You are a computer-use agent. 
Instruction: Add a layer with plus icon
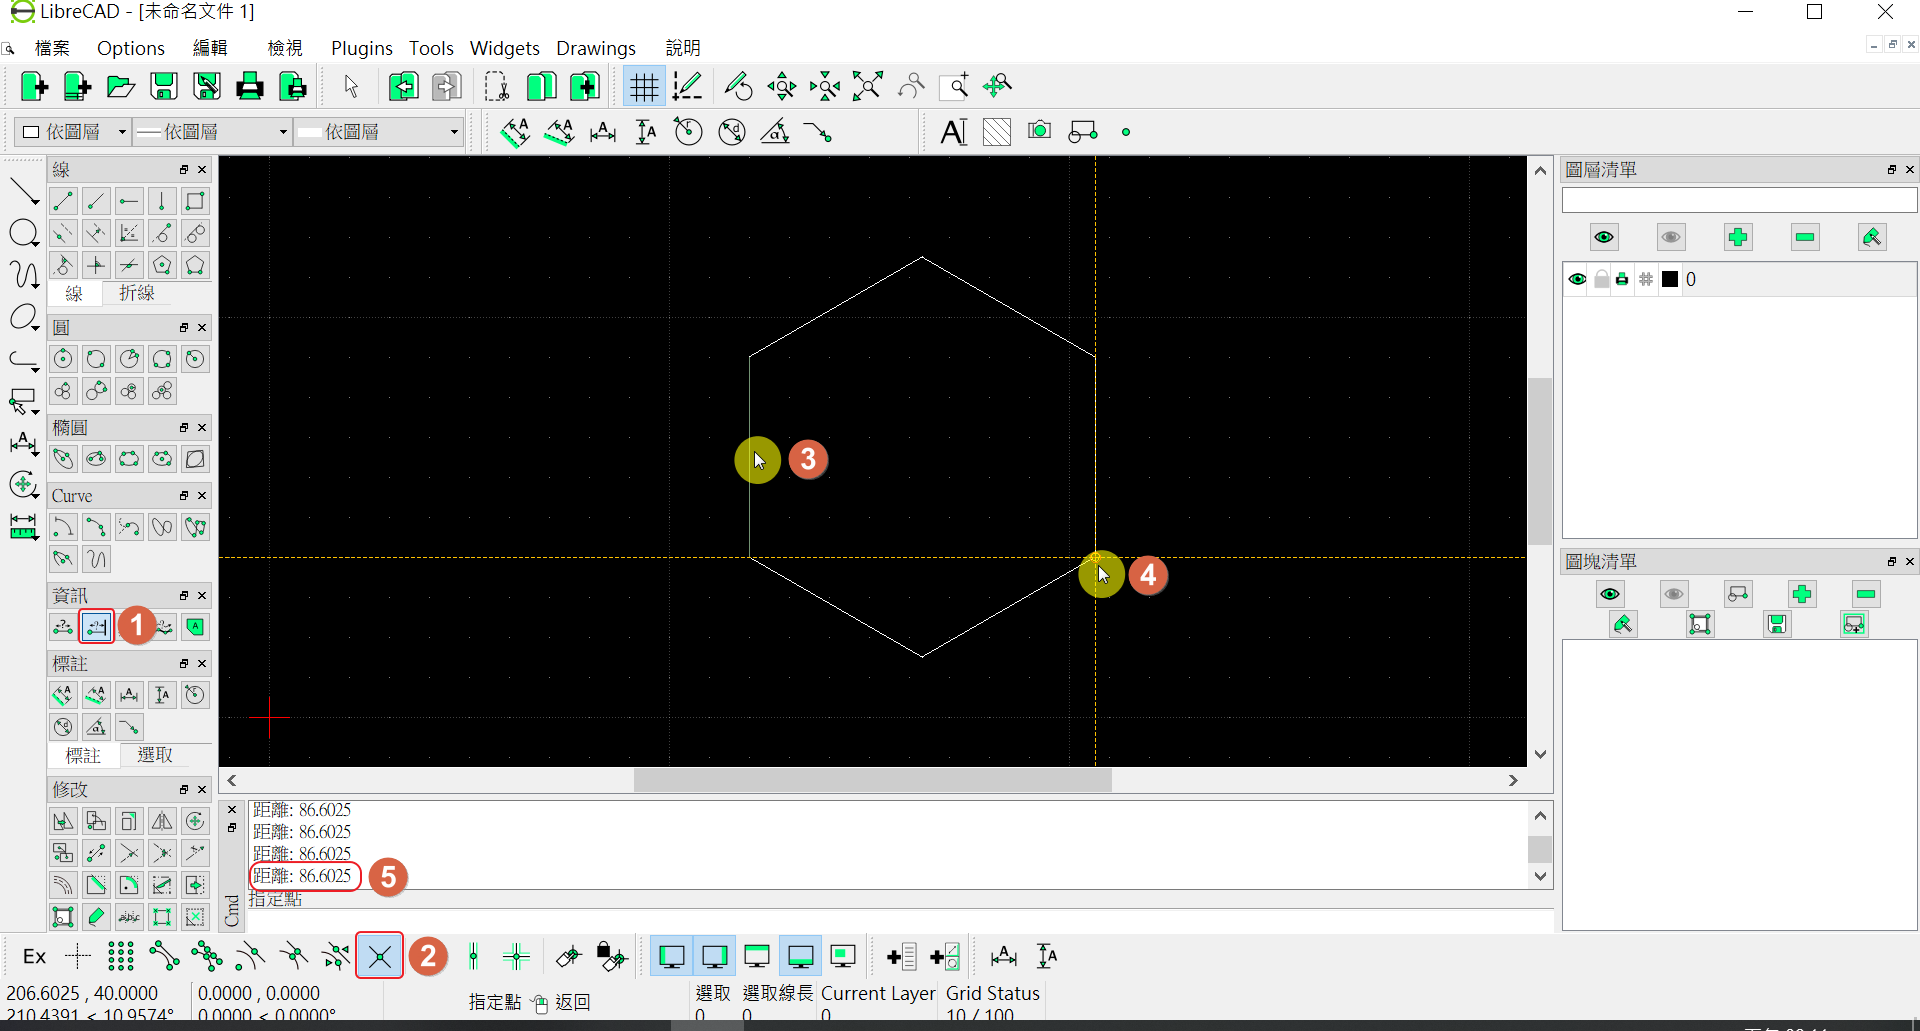point(1738,237)
